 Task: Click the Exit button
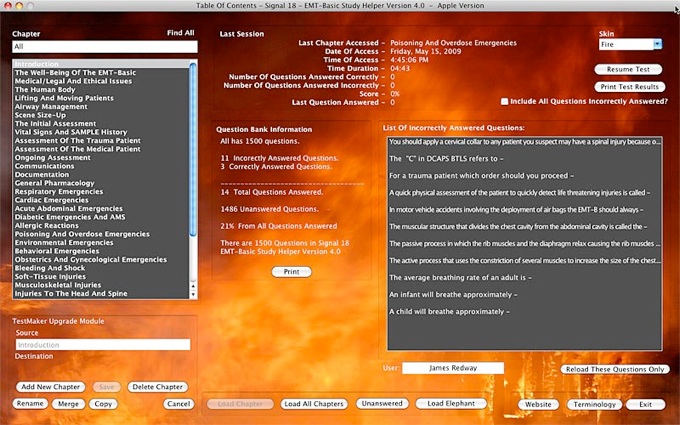click(x=645, y=404)
